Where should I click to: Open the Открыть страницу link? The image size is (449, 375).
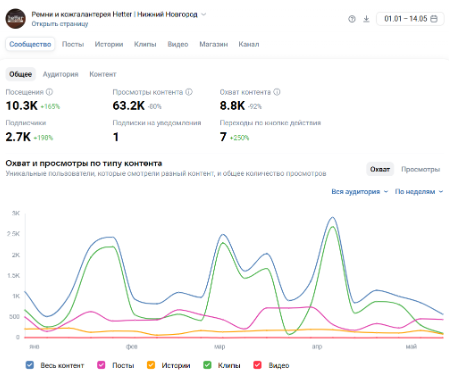[x=60, y=24]
